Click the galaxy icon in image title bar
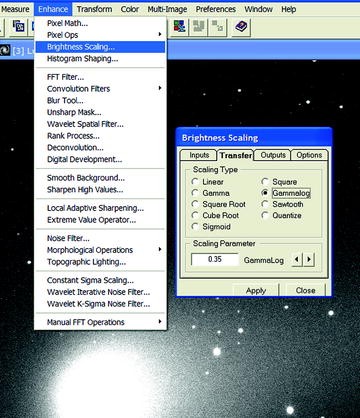The height and width of the screenshot is (418, 360). pyautogui.click(x=5, y=50)
